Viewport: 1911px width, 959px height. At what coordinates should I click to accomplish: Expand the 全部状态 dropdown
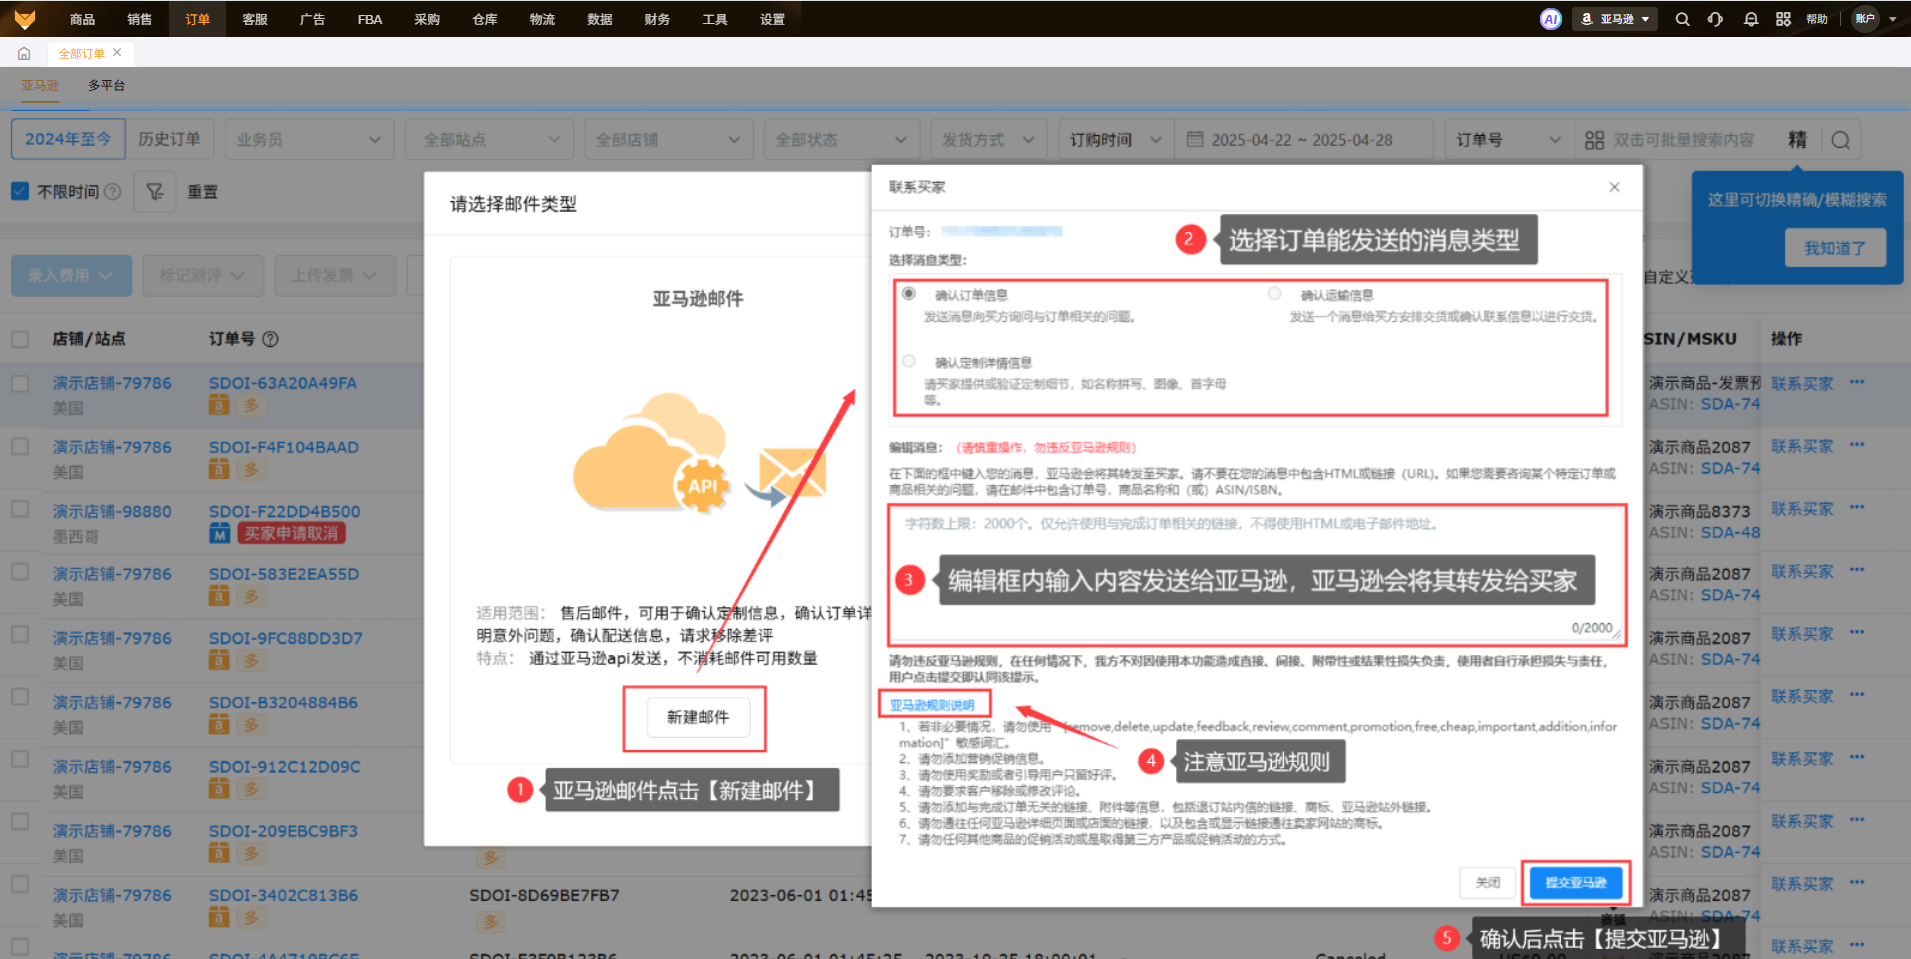(842, 140)
